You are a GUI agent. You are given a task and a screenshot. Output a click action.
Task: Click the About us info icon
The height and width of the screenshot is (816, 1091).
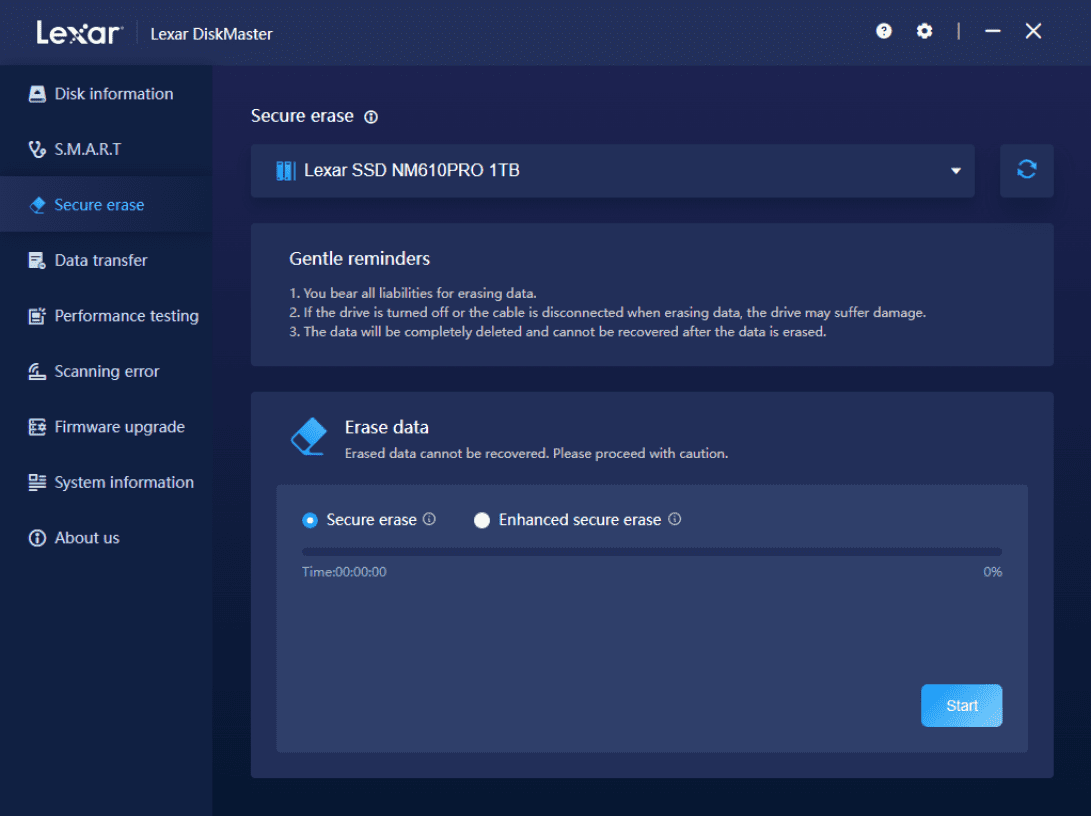37,538
